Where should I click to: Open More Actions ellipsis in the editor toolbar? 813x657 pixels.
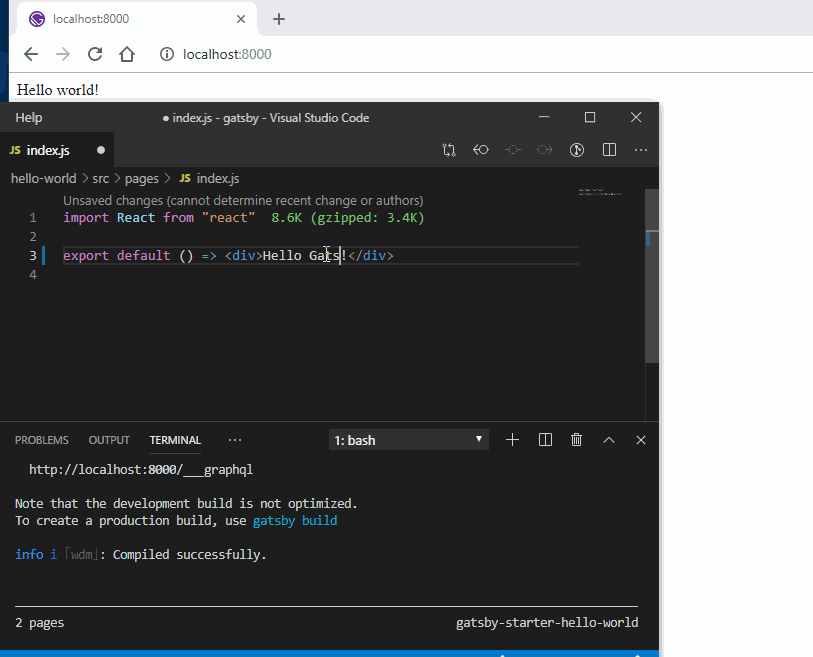point(640,149)
